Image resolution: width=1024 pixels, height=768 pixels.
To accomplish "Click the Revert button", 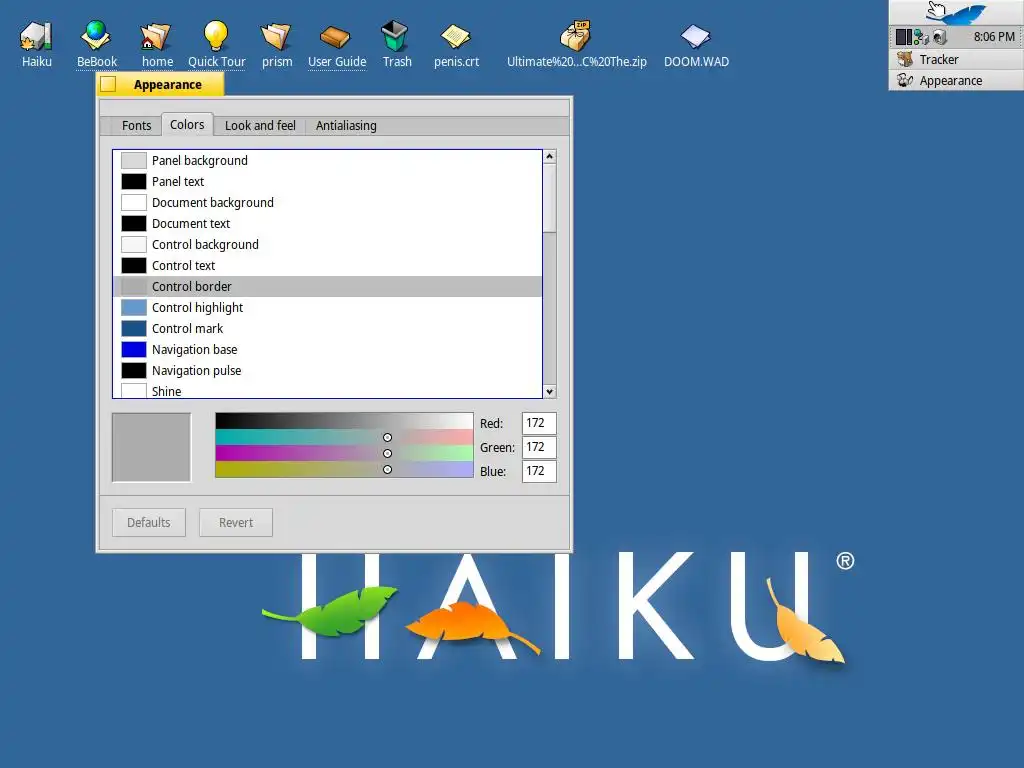I will click(x=236, y=522).
